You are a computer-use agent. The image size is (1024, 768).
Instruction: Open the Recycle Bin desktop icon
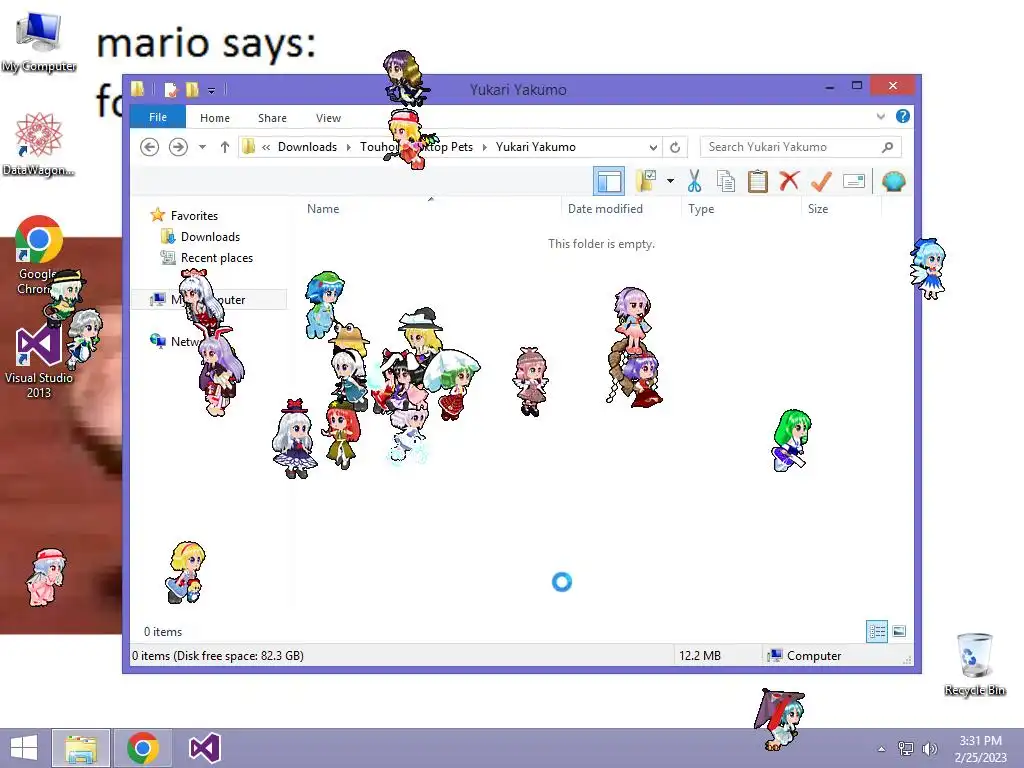coord(974,664)
